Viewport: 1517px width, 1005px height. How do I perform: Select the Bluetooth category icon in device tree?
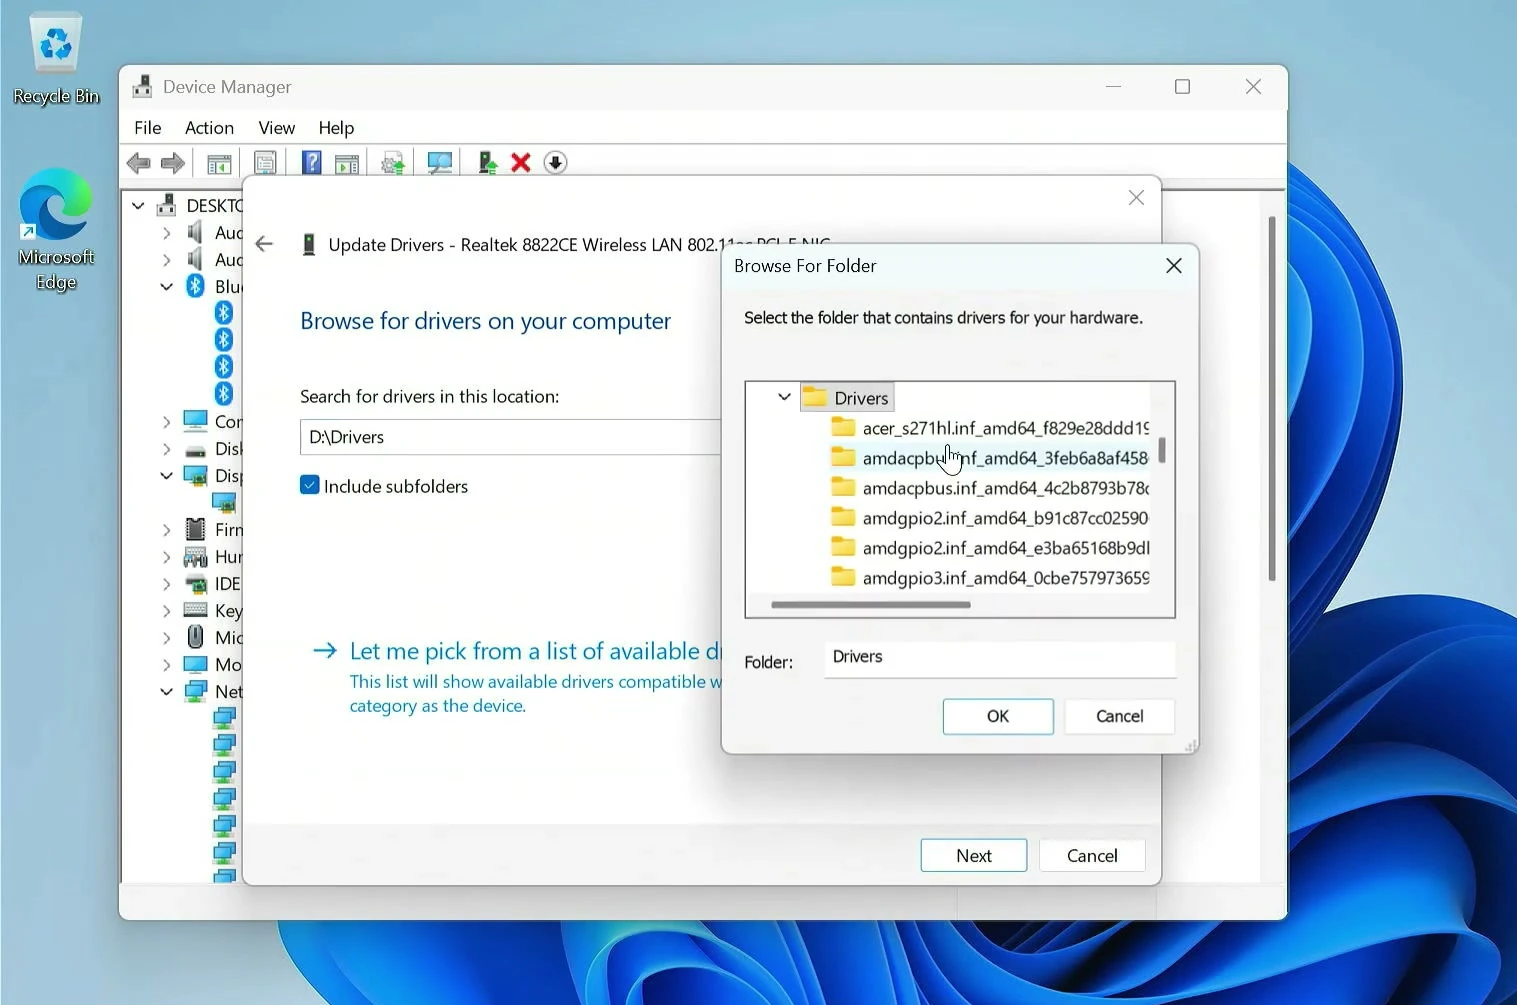tap(196, 287)
